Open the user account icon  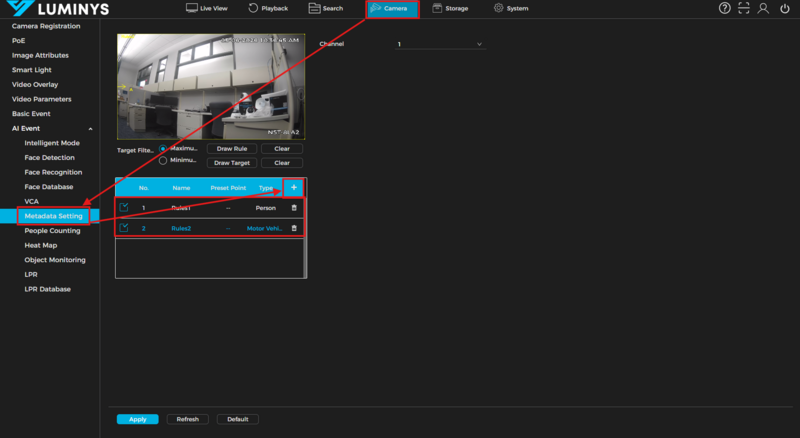(x=763, y=8)
